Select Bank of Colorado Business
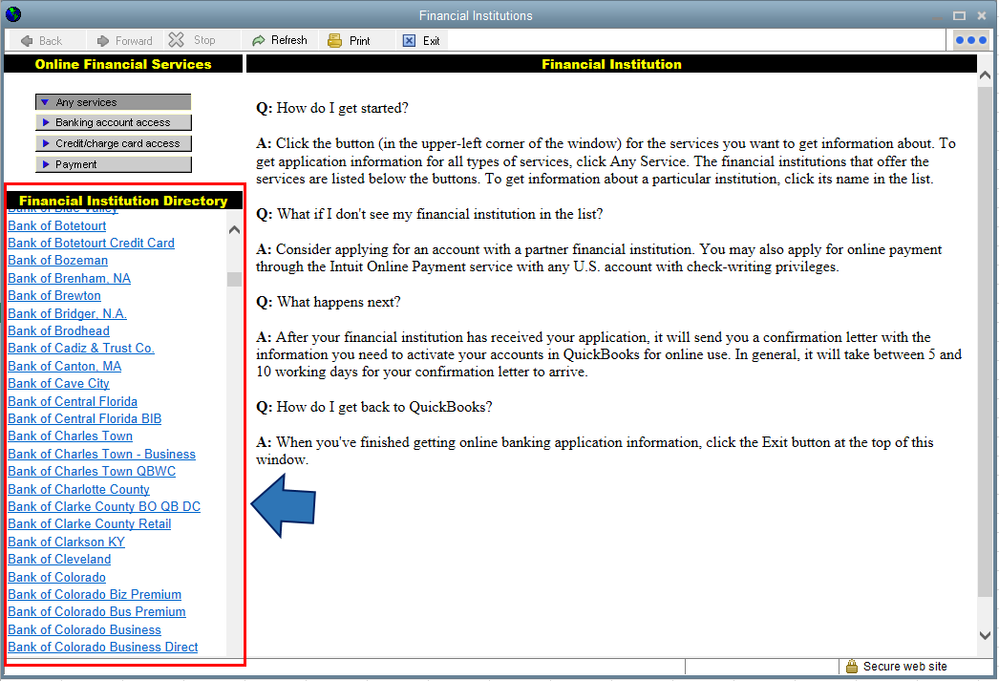The image size is (999, 681). 84,629
